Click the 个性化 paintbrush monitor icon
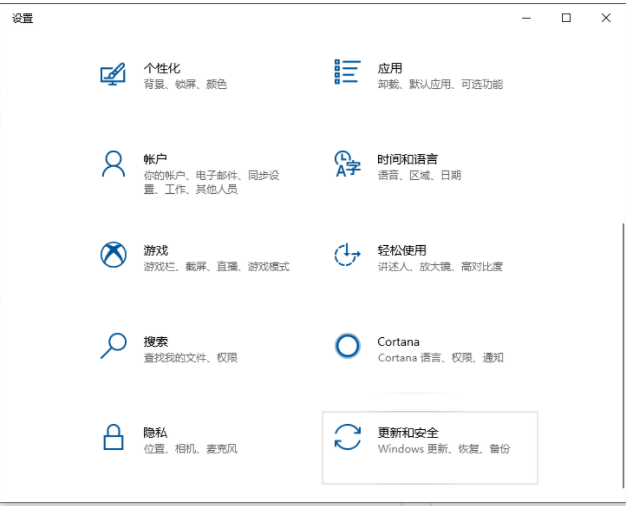Screen dimensions: 626x506 113,75
